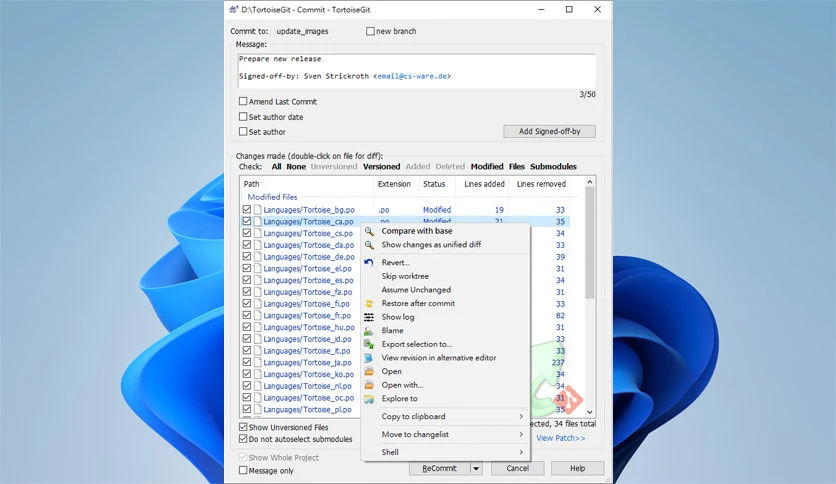Click the Blame icon
This screenshot has width=836, height=484.
[x=369, y=330]
